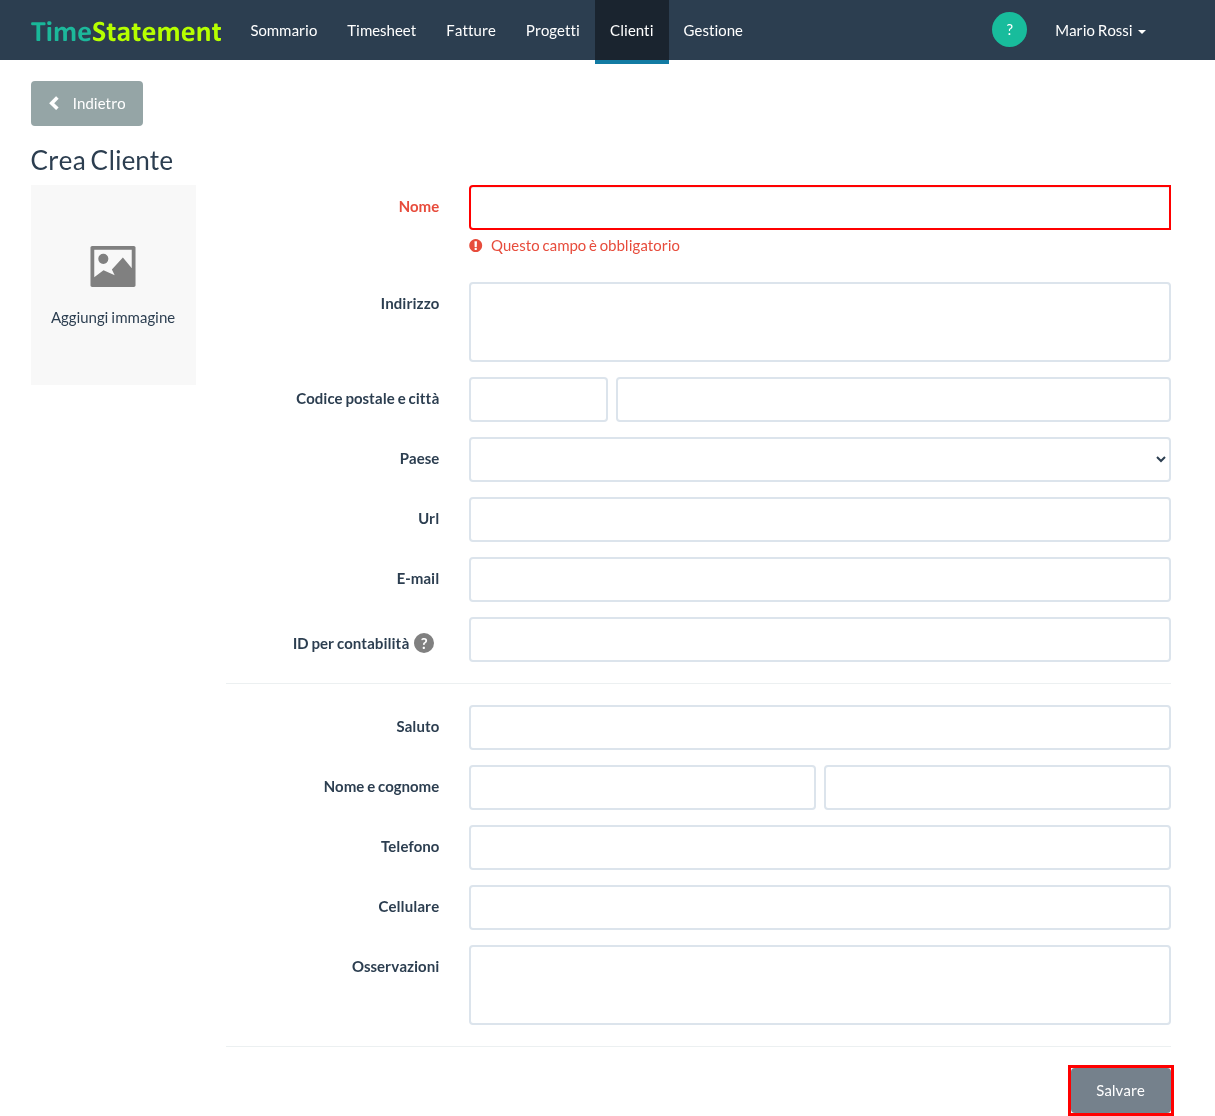This screenshot has height=1116, width=1215.
Task: Focus the E-mail input field
Action: (820, 579)
